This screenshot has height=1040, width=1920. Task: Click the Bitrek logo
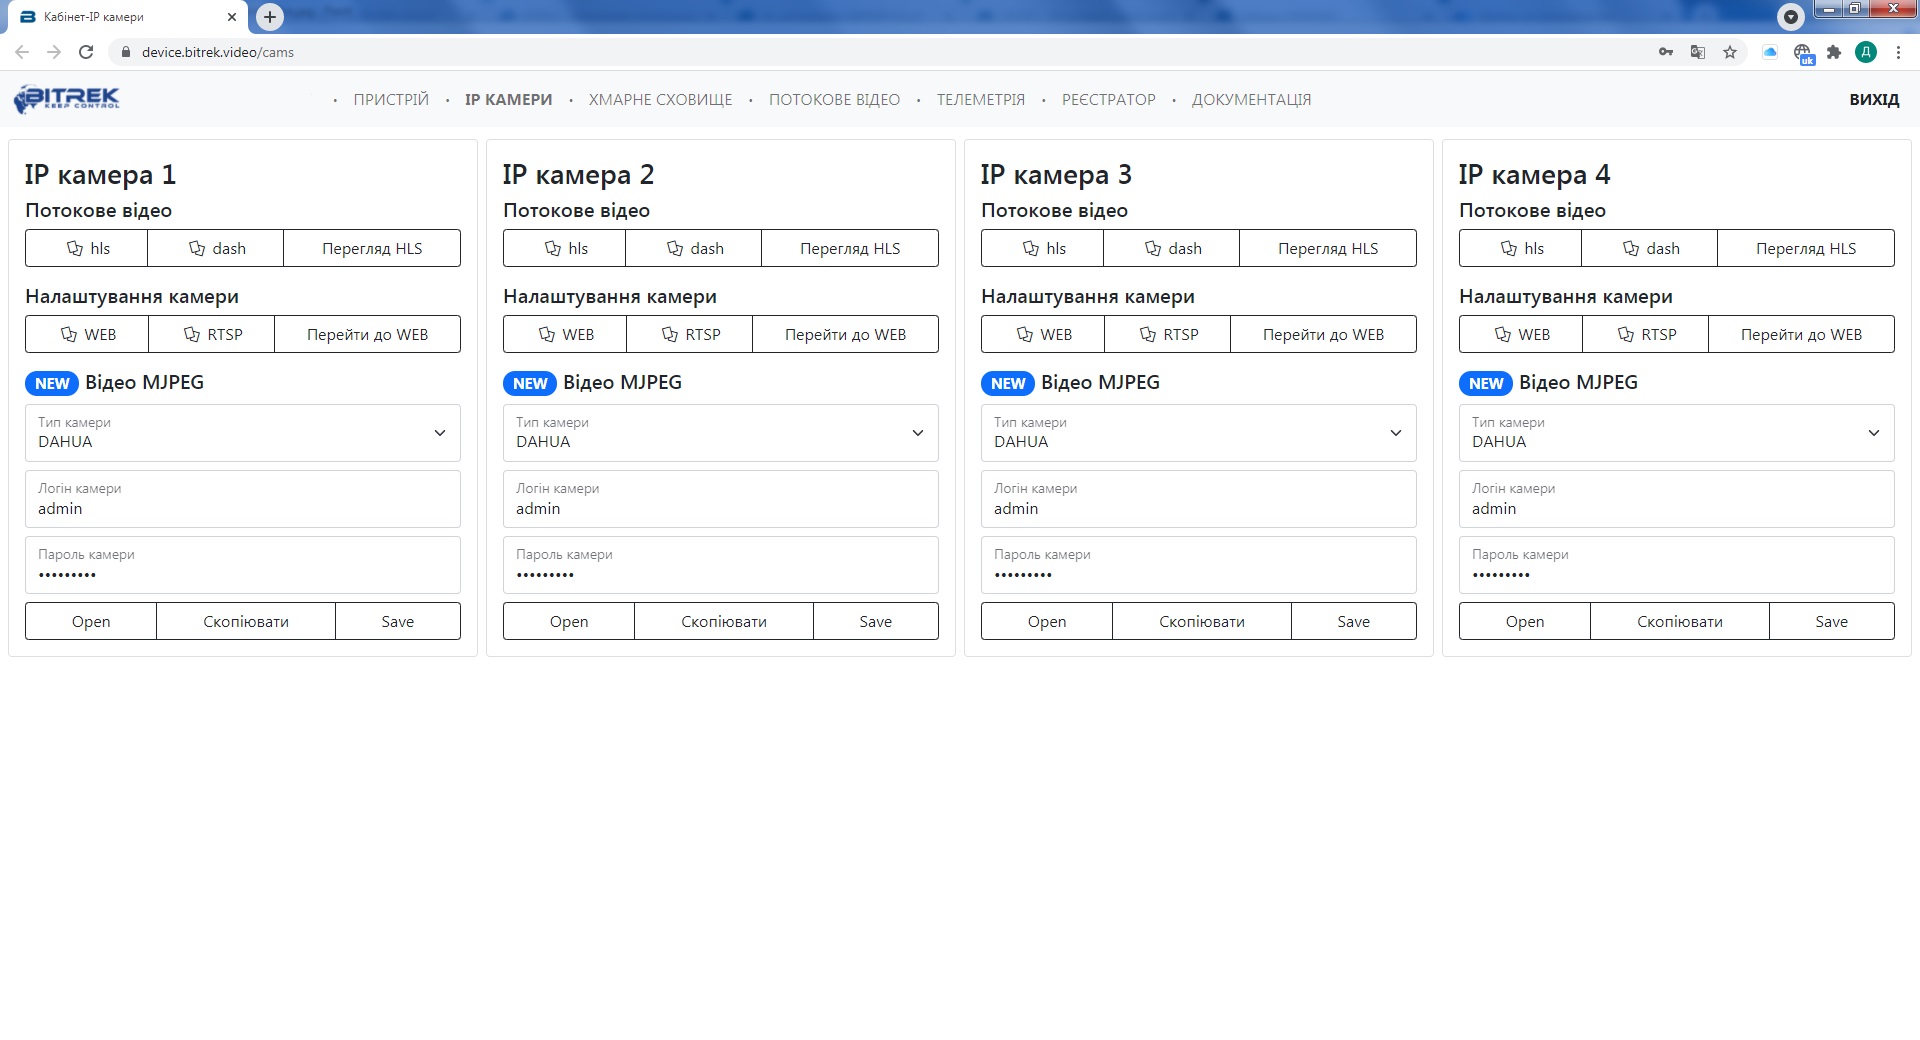pyautogui.click(x=67, y=99)
